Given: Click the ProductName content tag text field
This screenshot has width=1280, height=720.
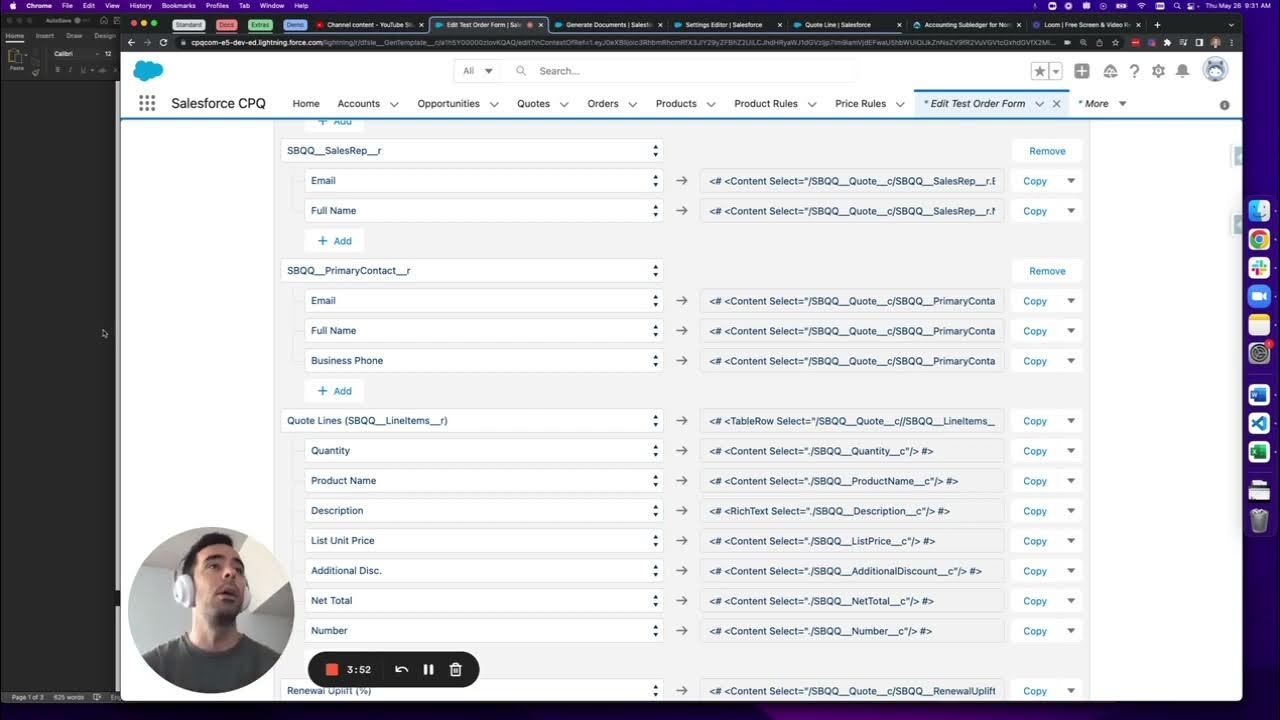Looking at the screenshot, I should 852,481.
